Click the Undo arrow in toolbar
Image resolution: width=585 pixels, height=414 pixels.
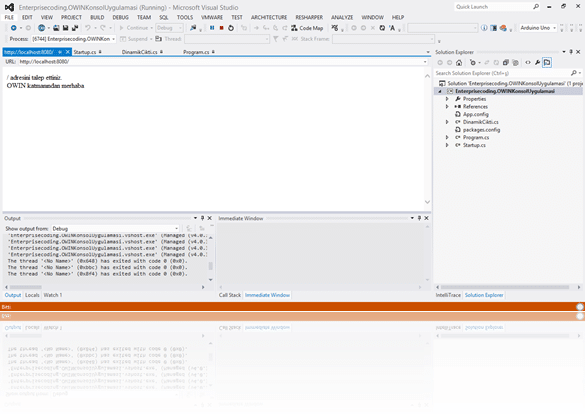point(88,28)
